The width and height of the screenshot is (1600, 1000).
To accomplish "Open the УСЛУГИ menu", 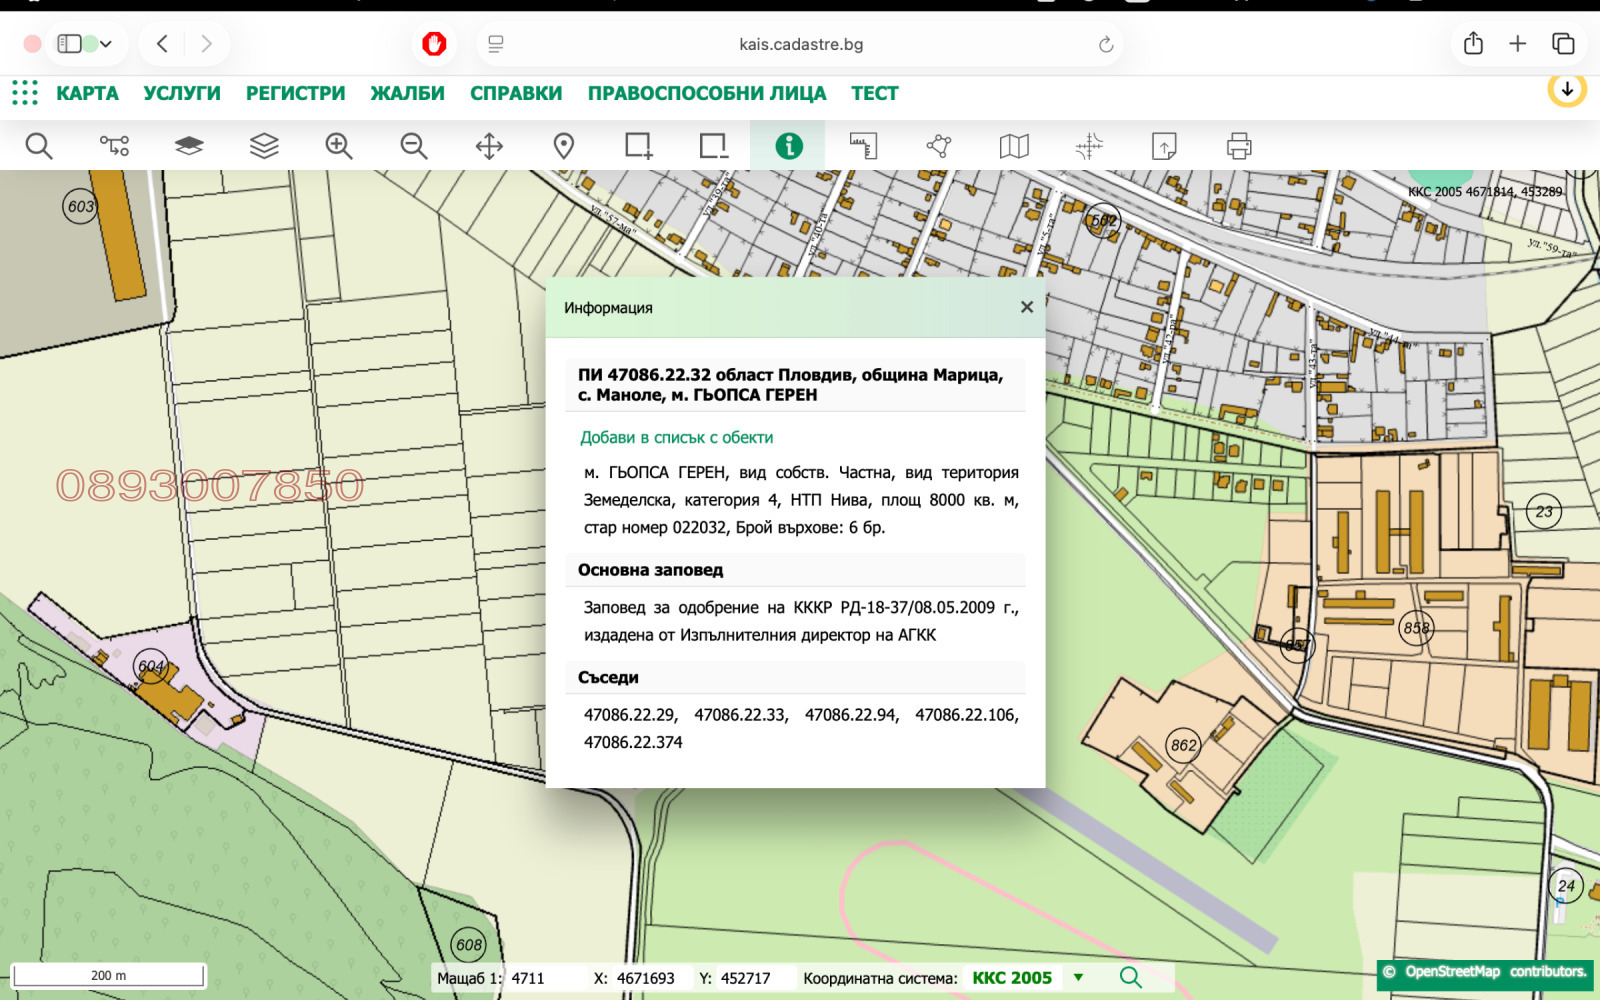I will tap(182, 93).
